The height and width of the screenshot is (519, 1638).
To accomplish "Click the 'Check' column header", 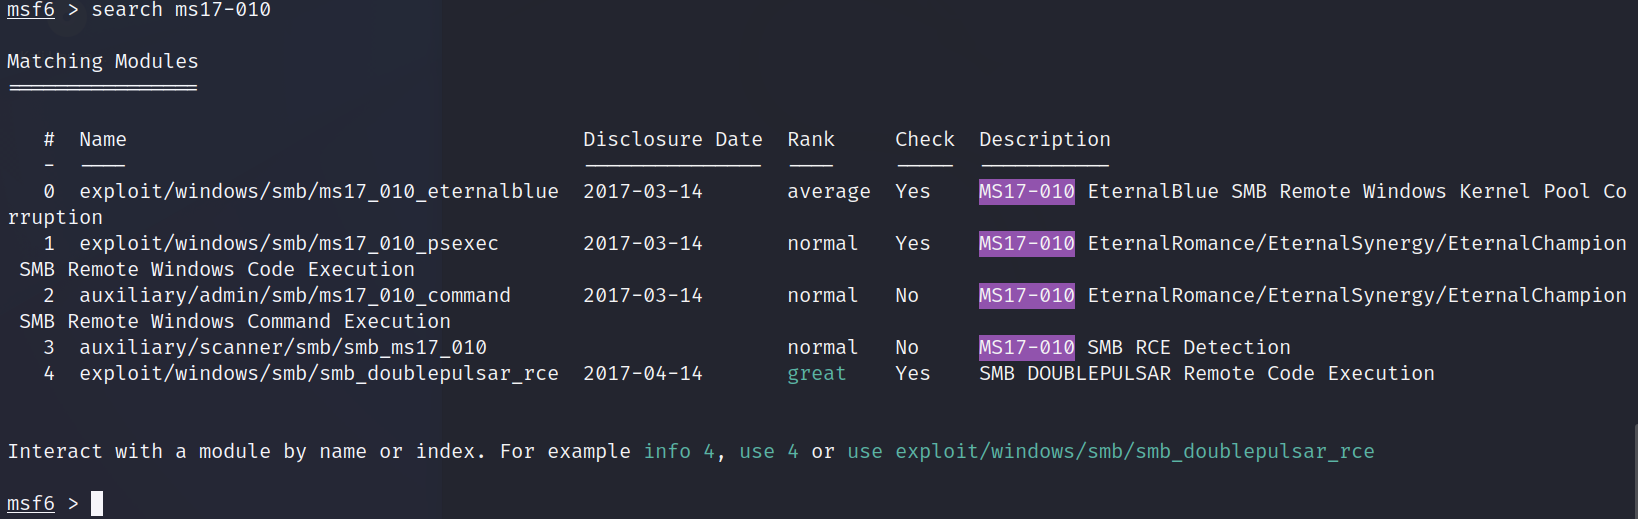I will pos(925,139).
